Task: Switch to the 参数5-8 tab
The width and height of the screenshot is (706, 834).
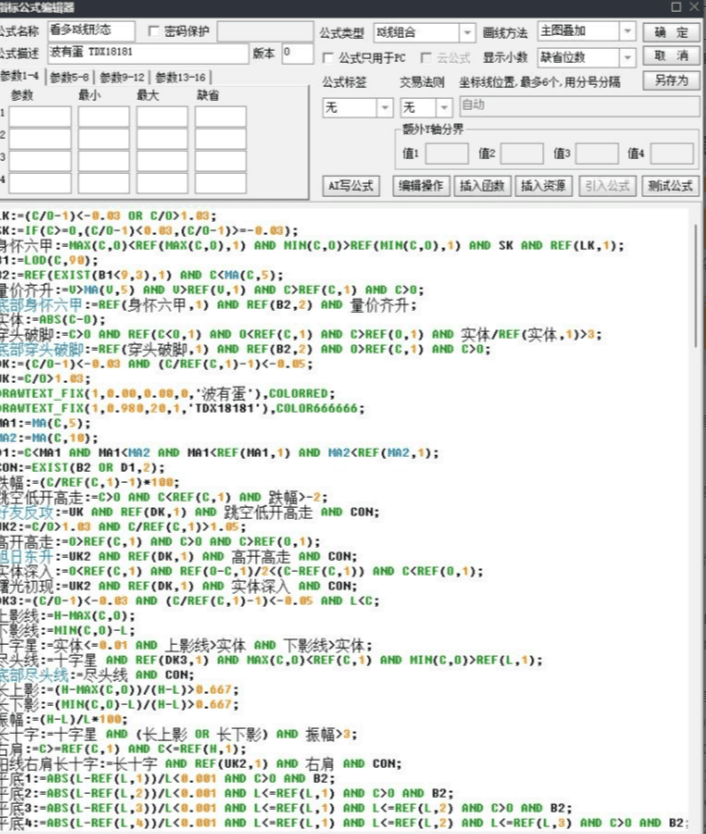Action: click(x=71, y=77)
